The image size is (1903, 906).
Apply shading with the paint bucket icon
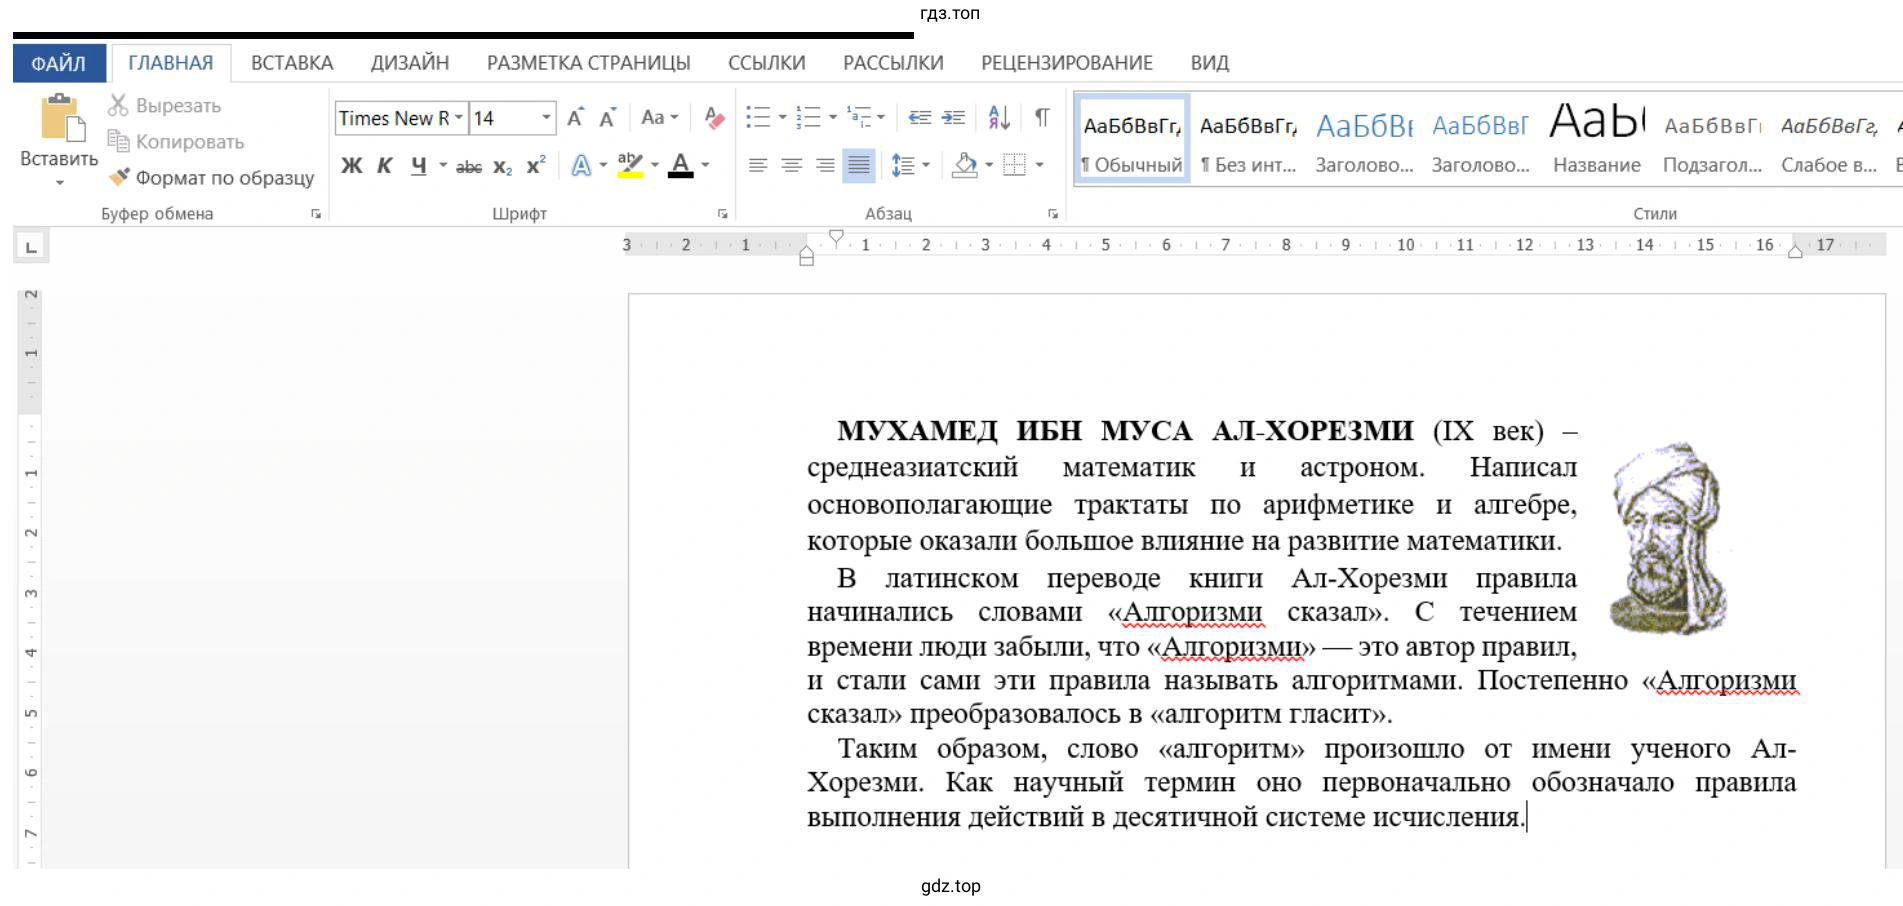click(x=965, y=165)
